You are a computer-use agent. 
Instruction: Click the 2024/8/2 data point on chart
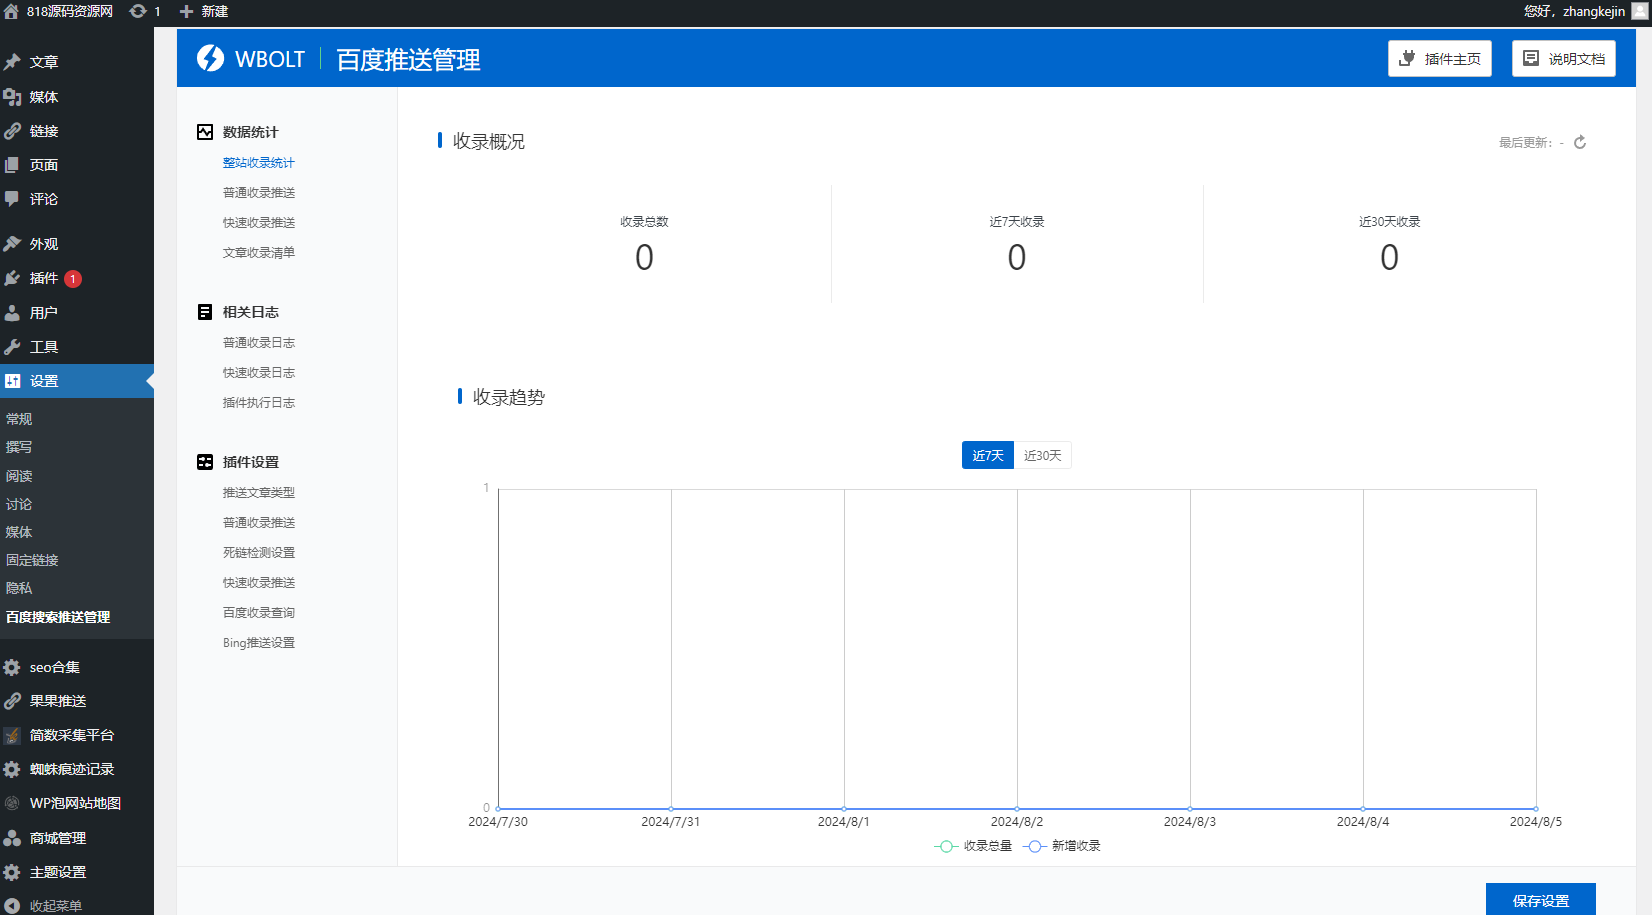(1017, 808)
